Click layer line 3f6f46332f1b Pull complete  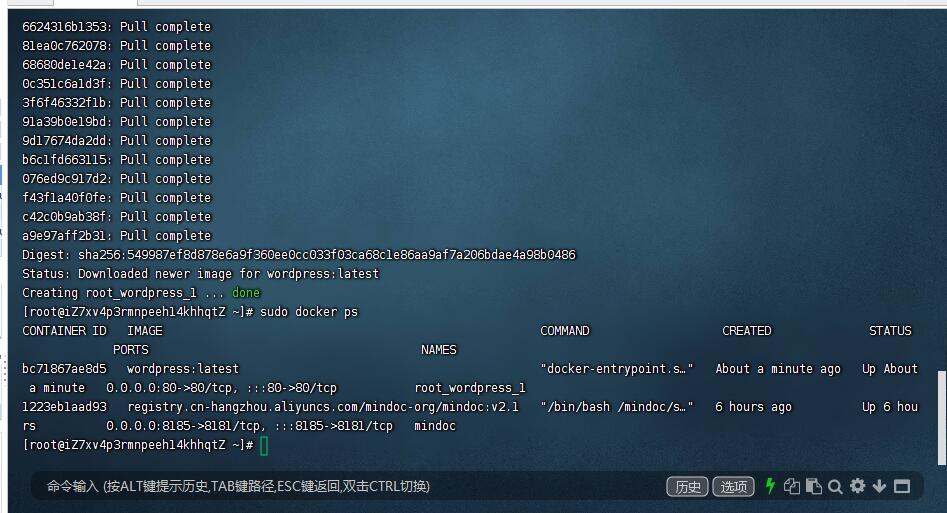(x=117, y=103)
